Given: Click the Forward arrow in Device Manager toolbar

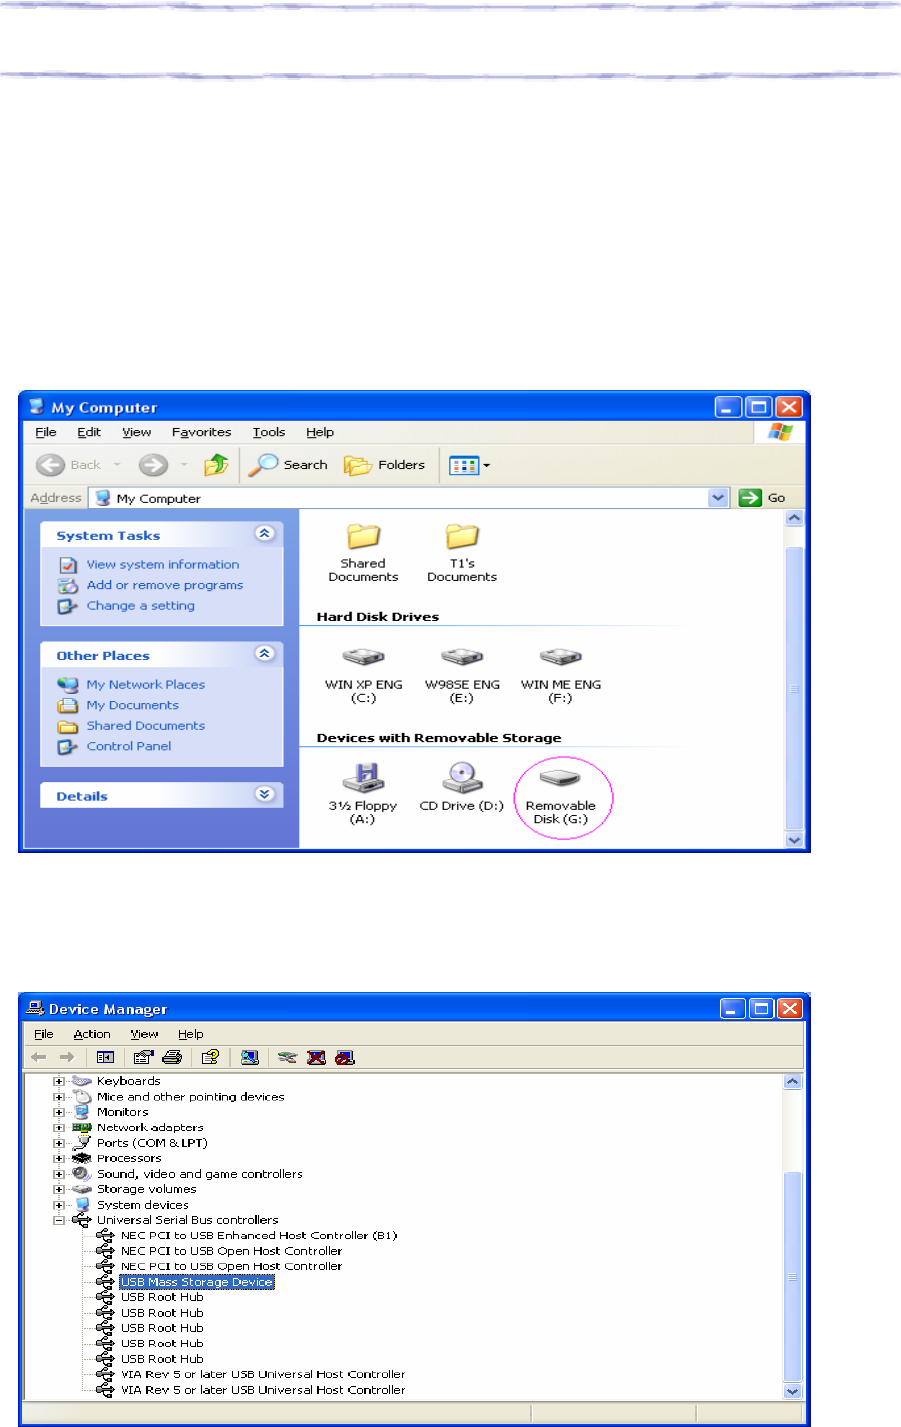Looking at the screenshot, I should (x=67, y=1057).
